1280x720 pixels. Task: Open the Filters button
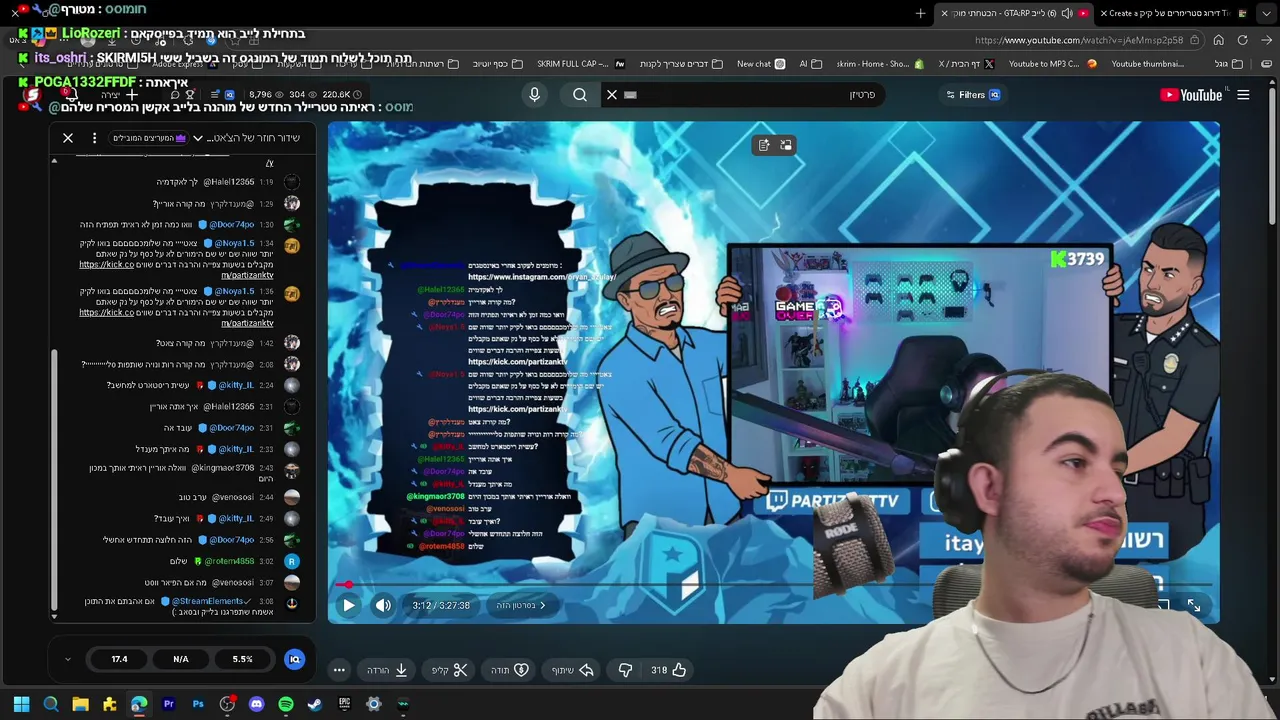973,94
